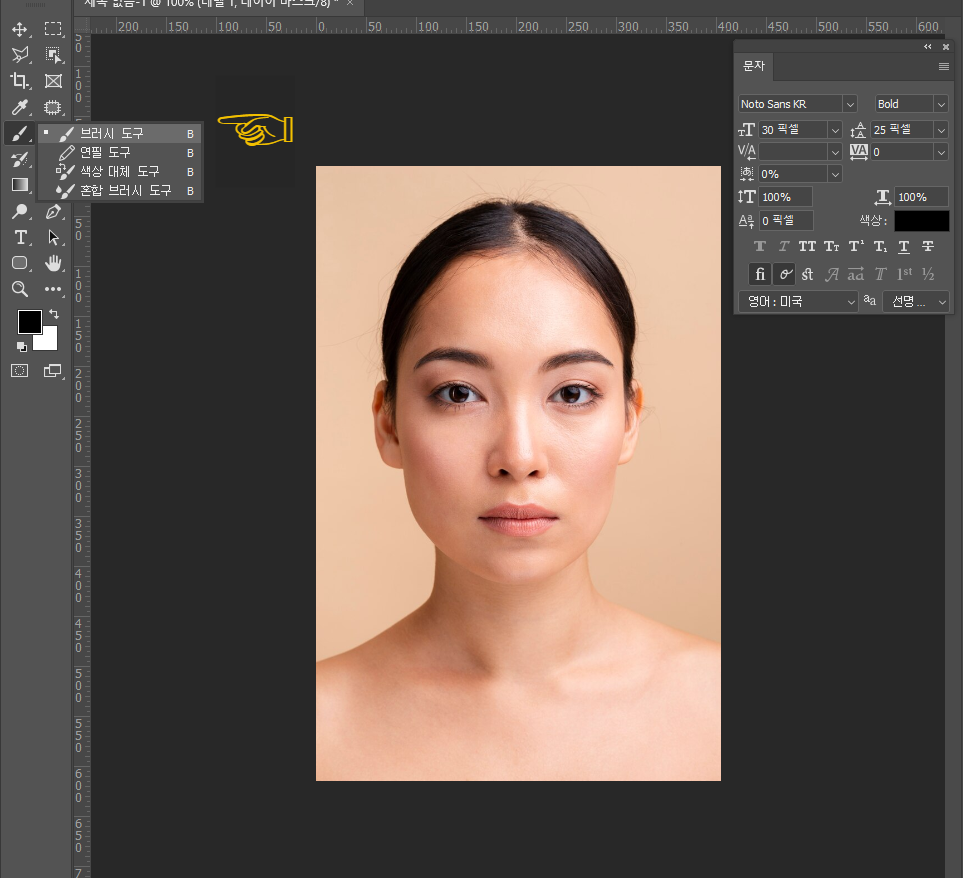The height and width of the screenshot is (878, 963).
Task: Toggle Small Caps text style
Action: (x=832, y=247)
